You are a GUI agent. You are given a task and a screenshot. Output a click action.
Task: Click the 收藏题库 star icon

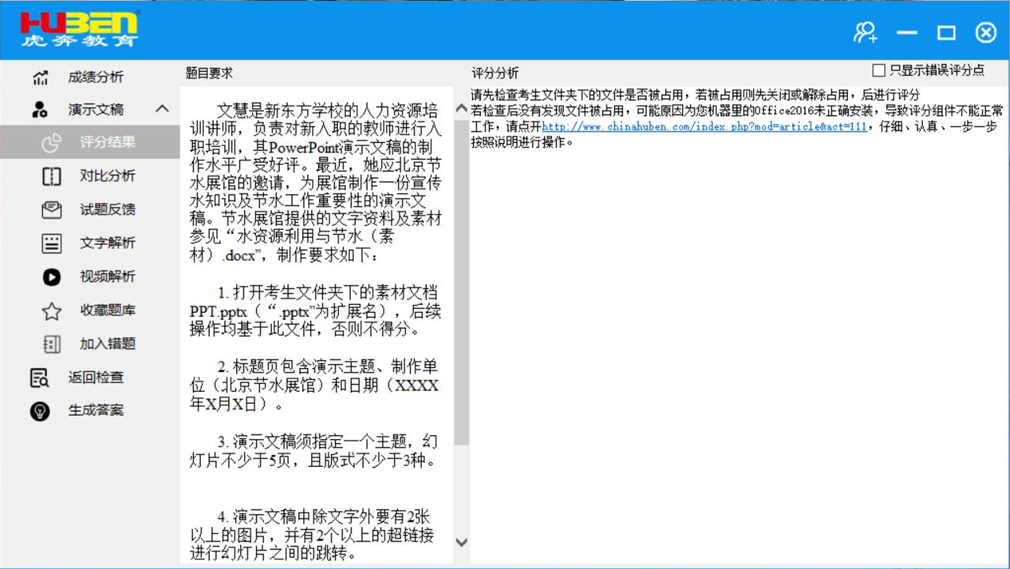coord(52,311)
